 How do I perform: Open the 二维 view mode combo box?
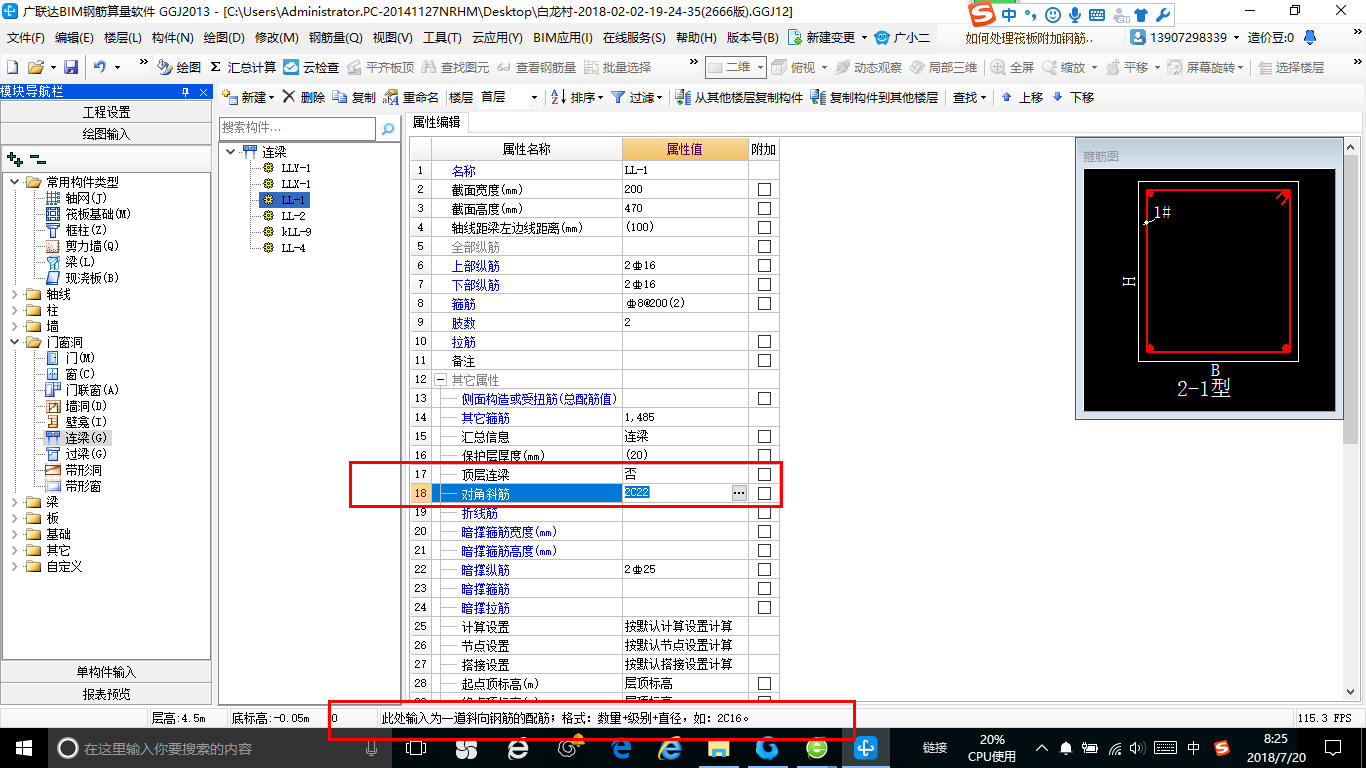pos(736,67)
